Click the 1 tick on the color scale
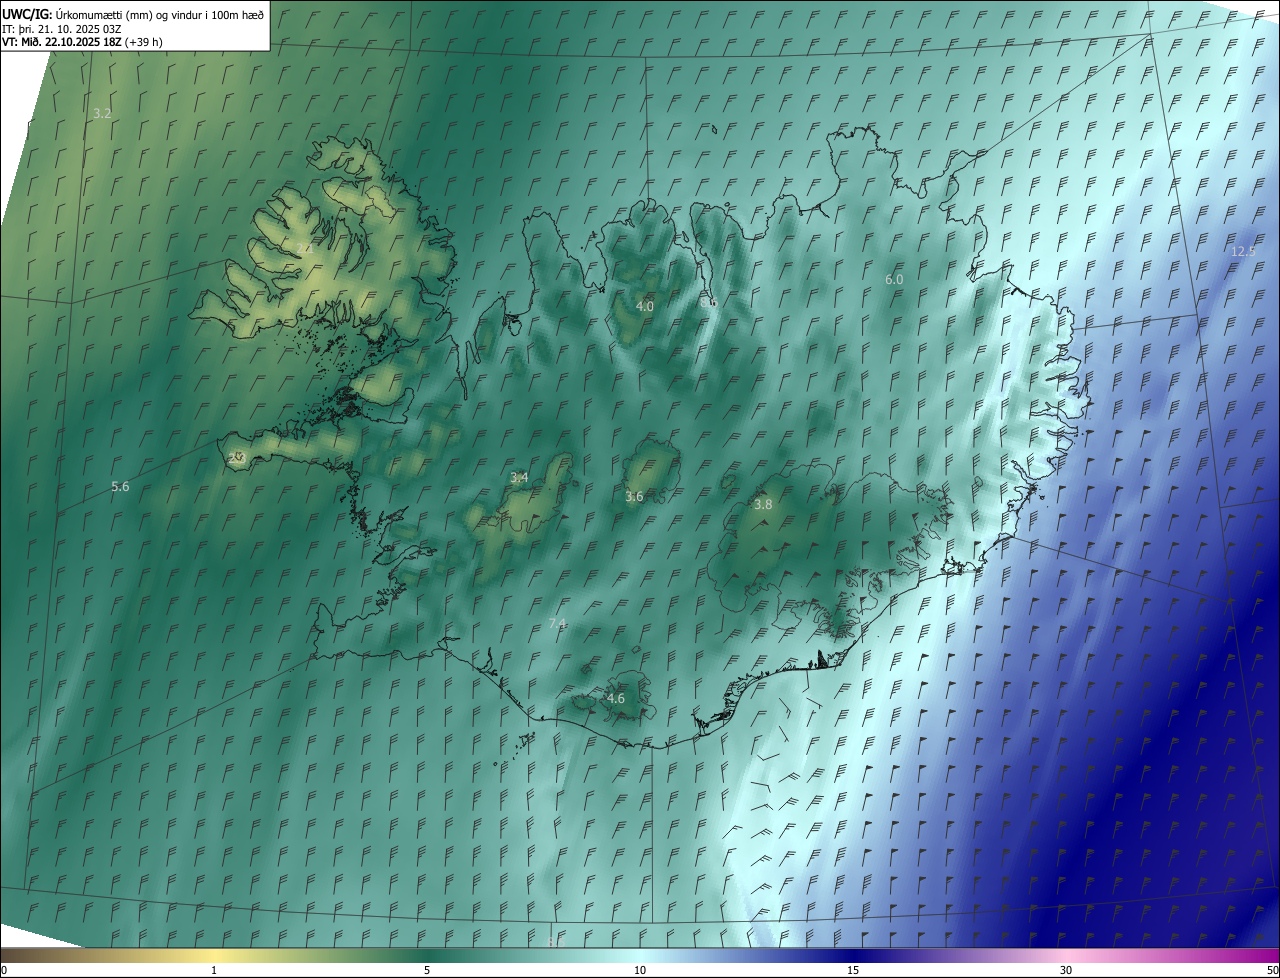Image resolution: width=1280 pixels, height=978 pixels. pos(214,970)
